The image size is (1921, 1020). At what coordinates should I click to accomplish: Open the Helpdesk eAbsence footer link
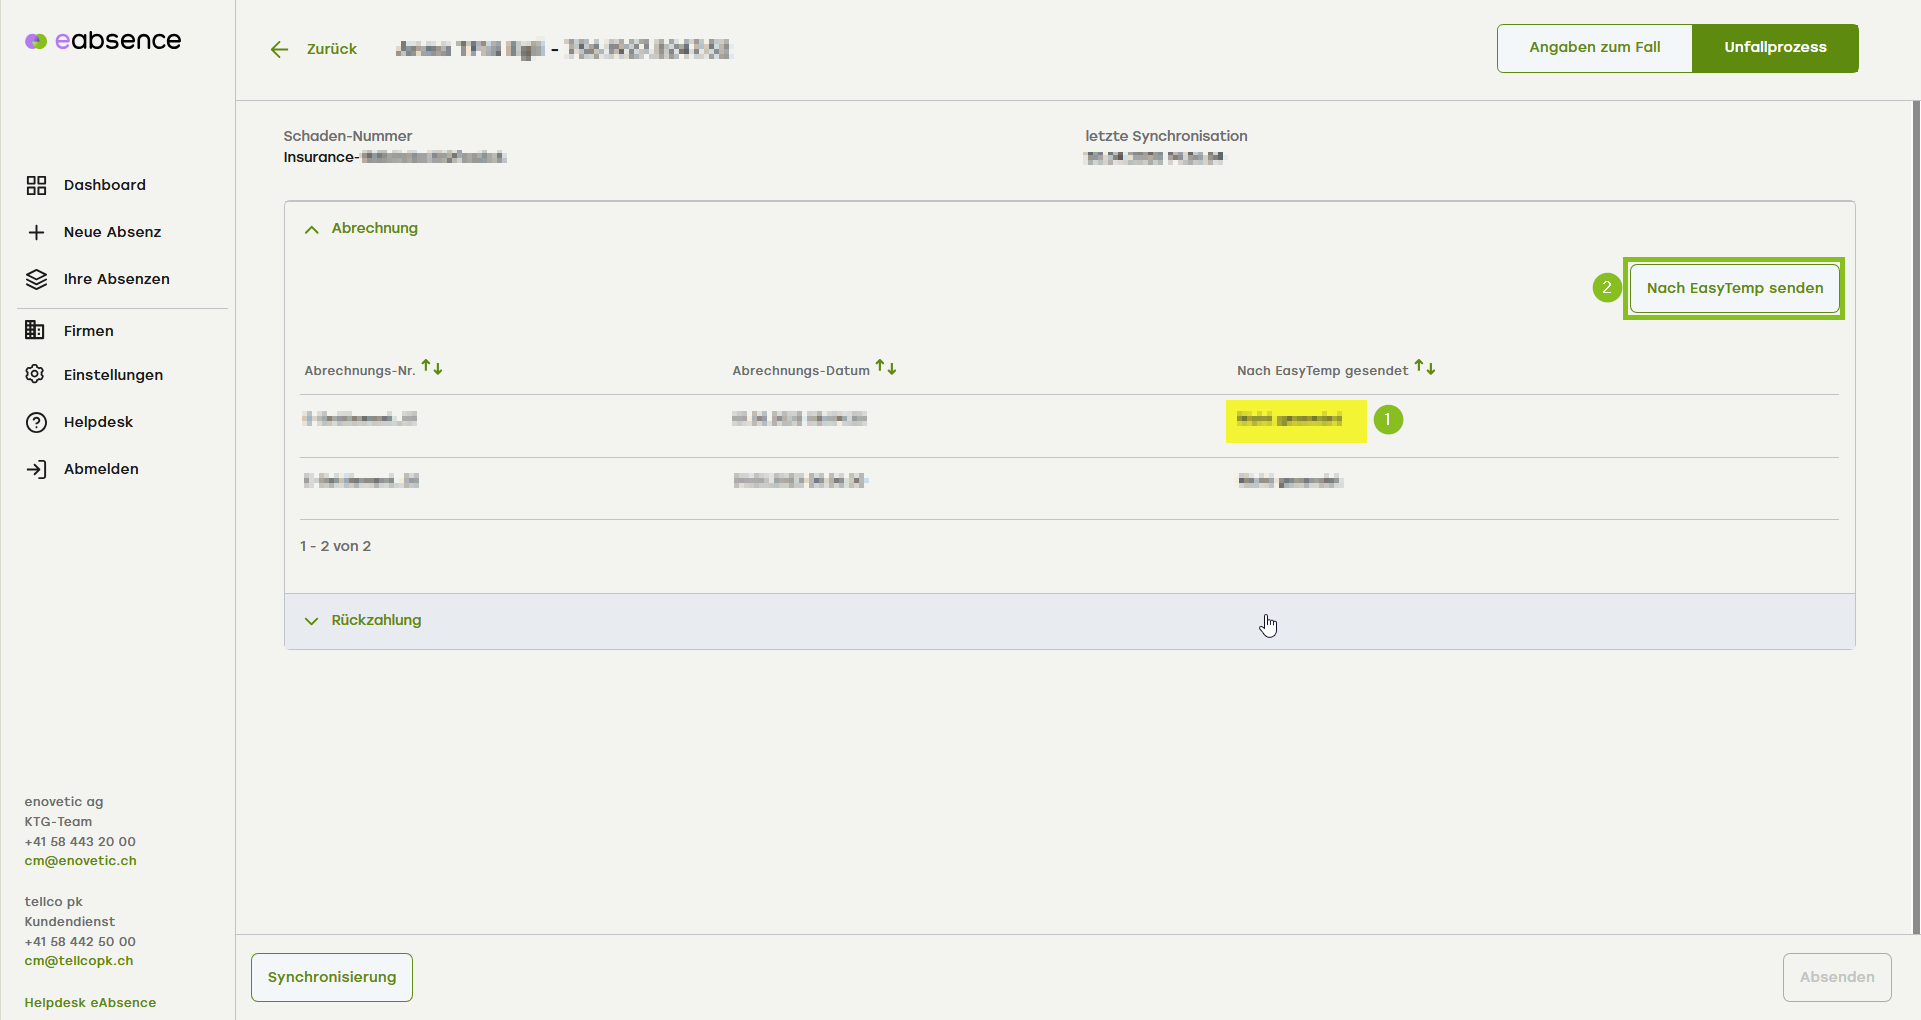(x=90, y=1003)
